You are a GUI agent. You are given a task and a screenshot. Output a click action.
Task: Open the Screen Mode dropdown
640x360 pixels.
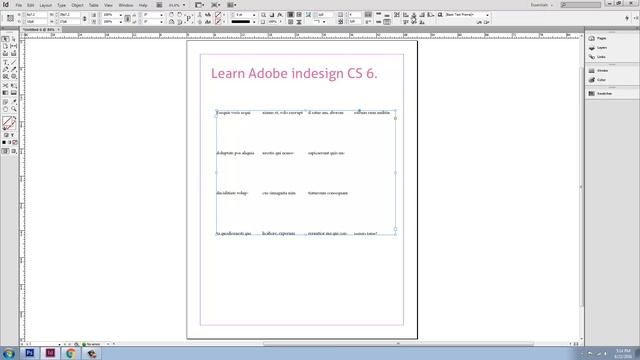click(216, 5)
